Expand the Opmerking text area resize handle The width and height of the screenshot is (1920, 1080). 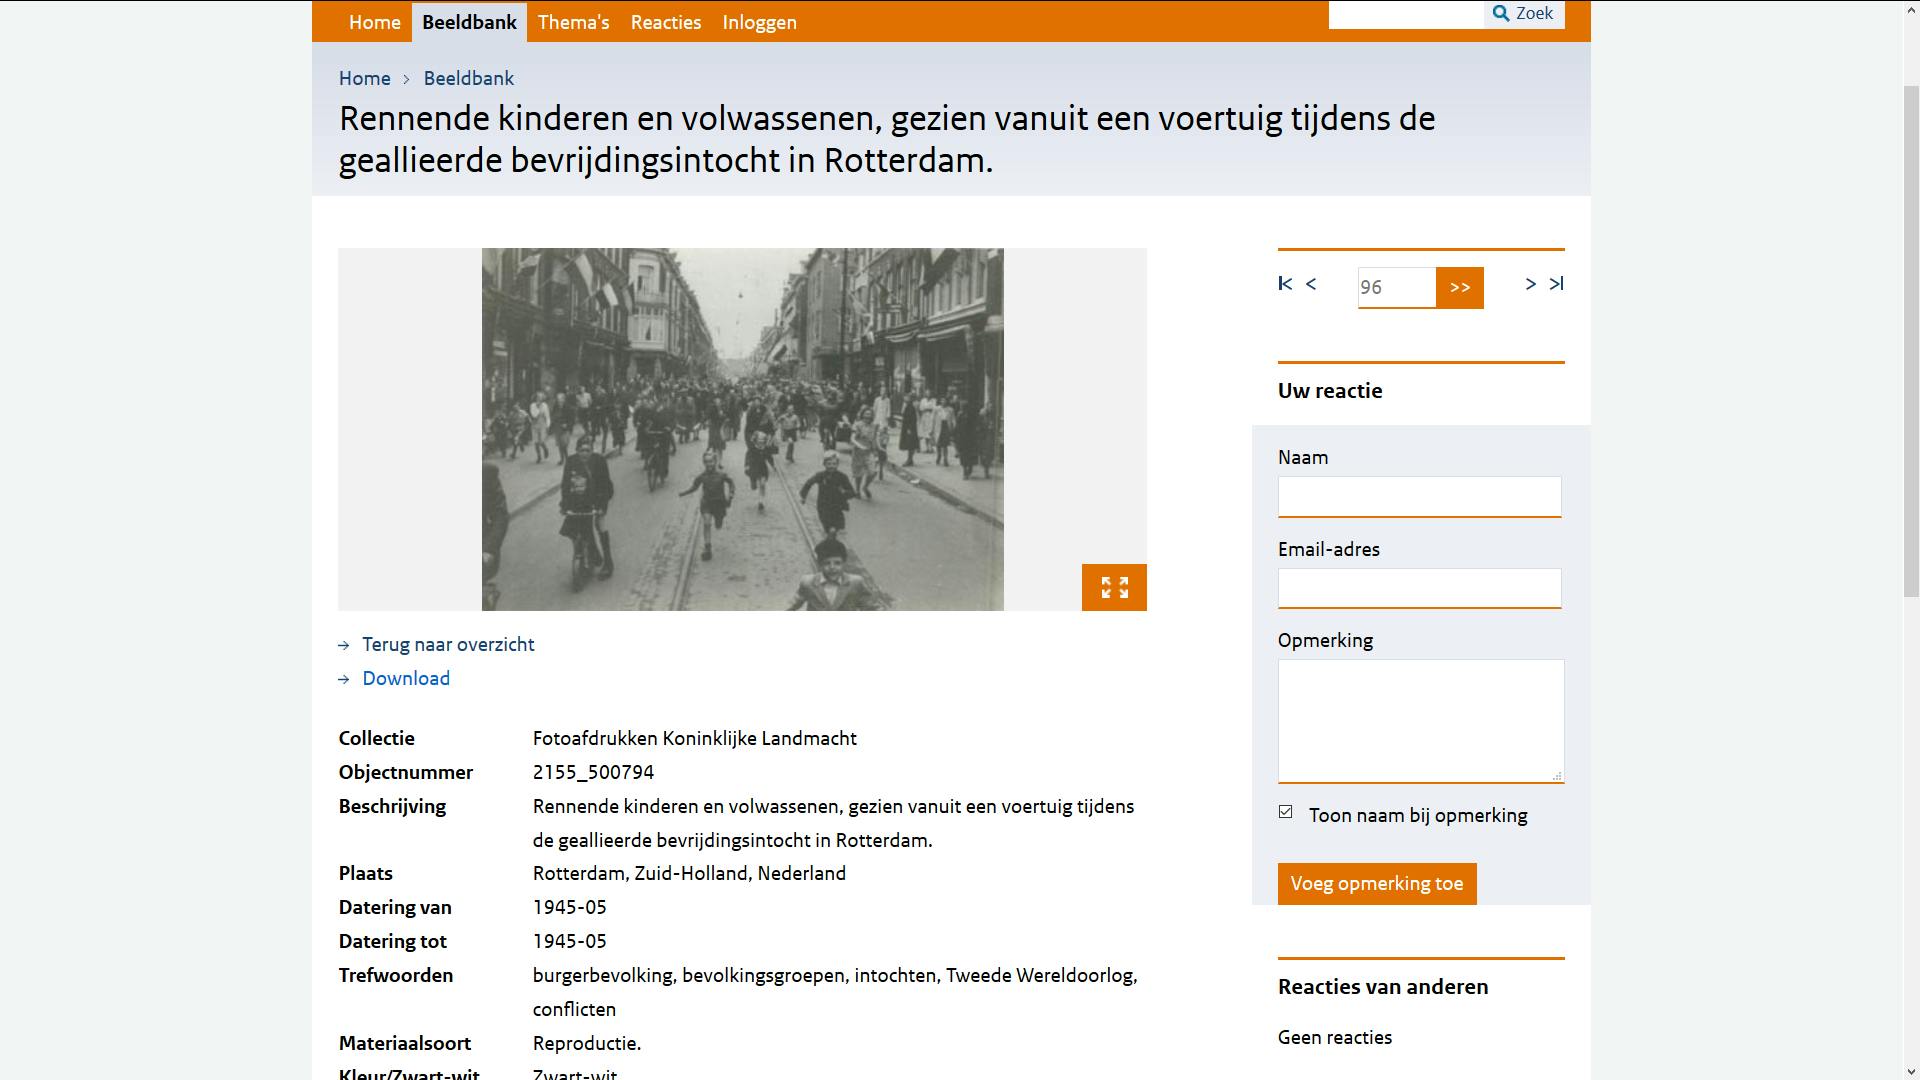[1557, 777]
